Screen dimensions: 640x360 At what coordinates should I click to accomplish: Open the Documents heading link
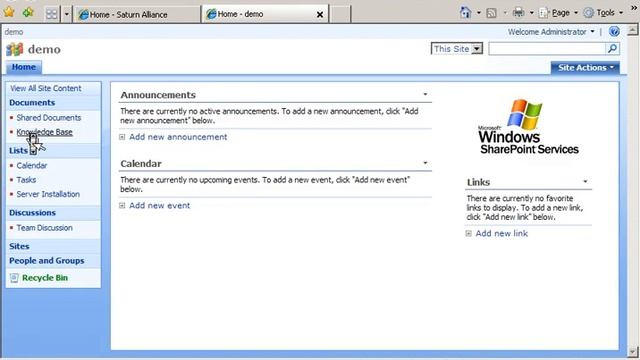[32, 103]
